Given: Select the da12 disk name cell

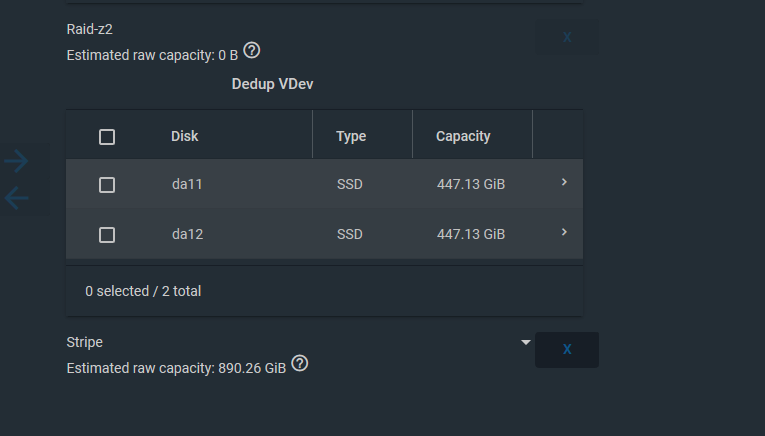Looking at the screenshot, I should (x=188, y=234).
